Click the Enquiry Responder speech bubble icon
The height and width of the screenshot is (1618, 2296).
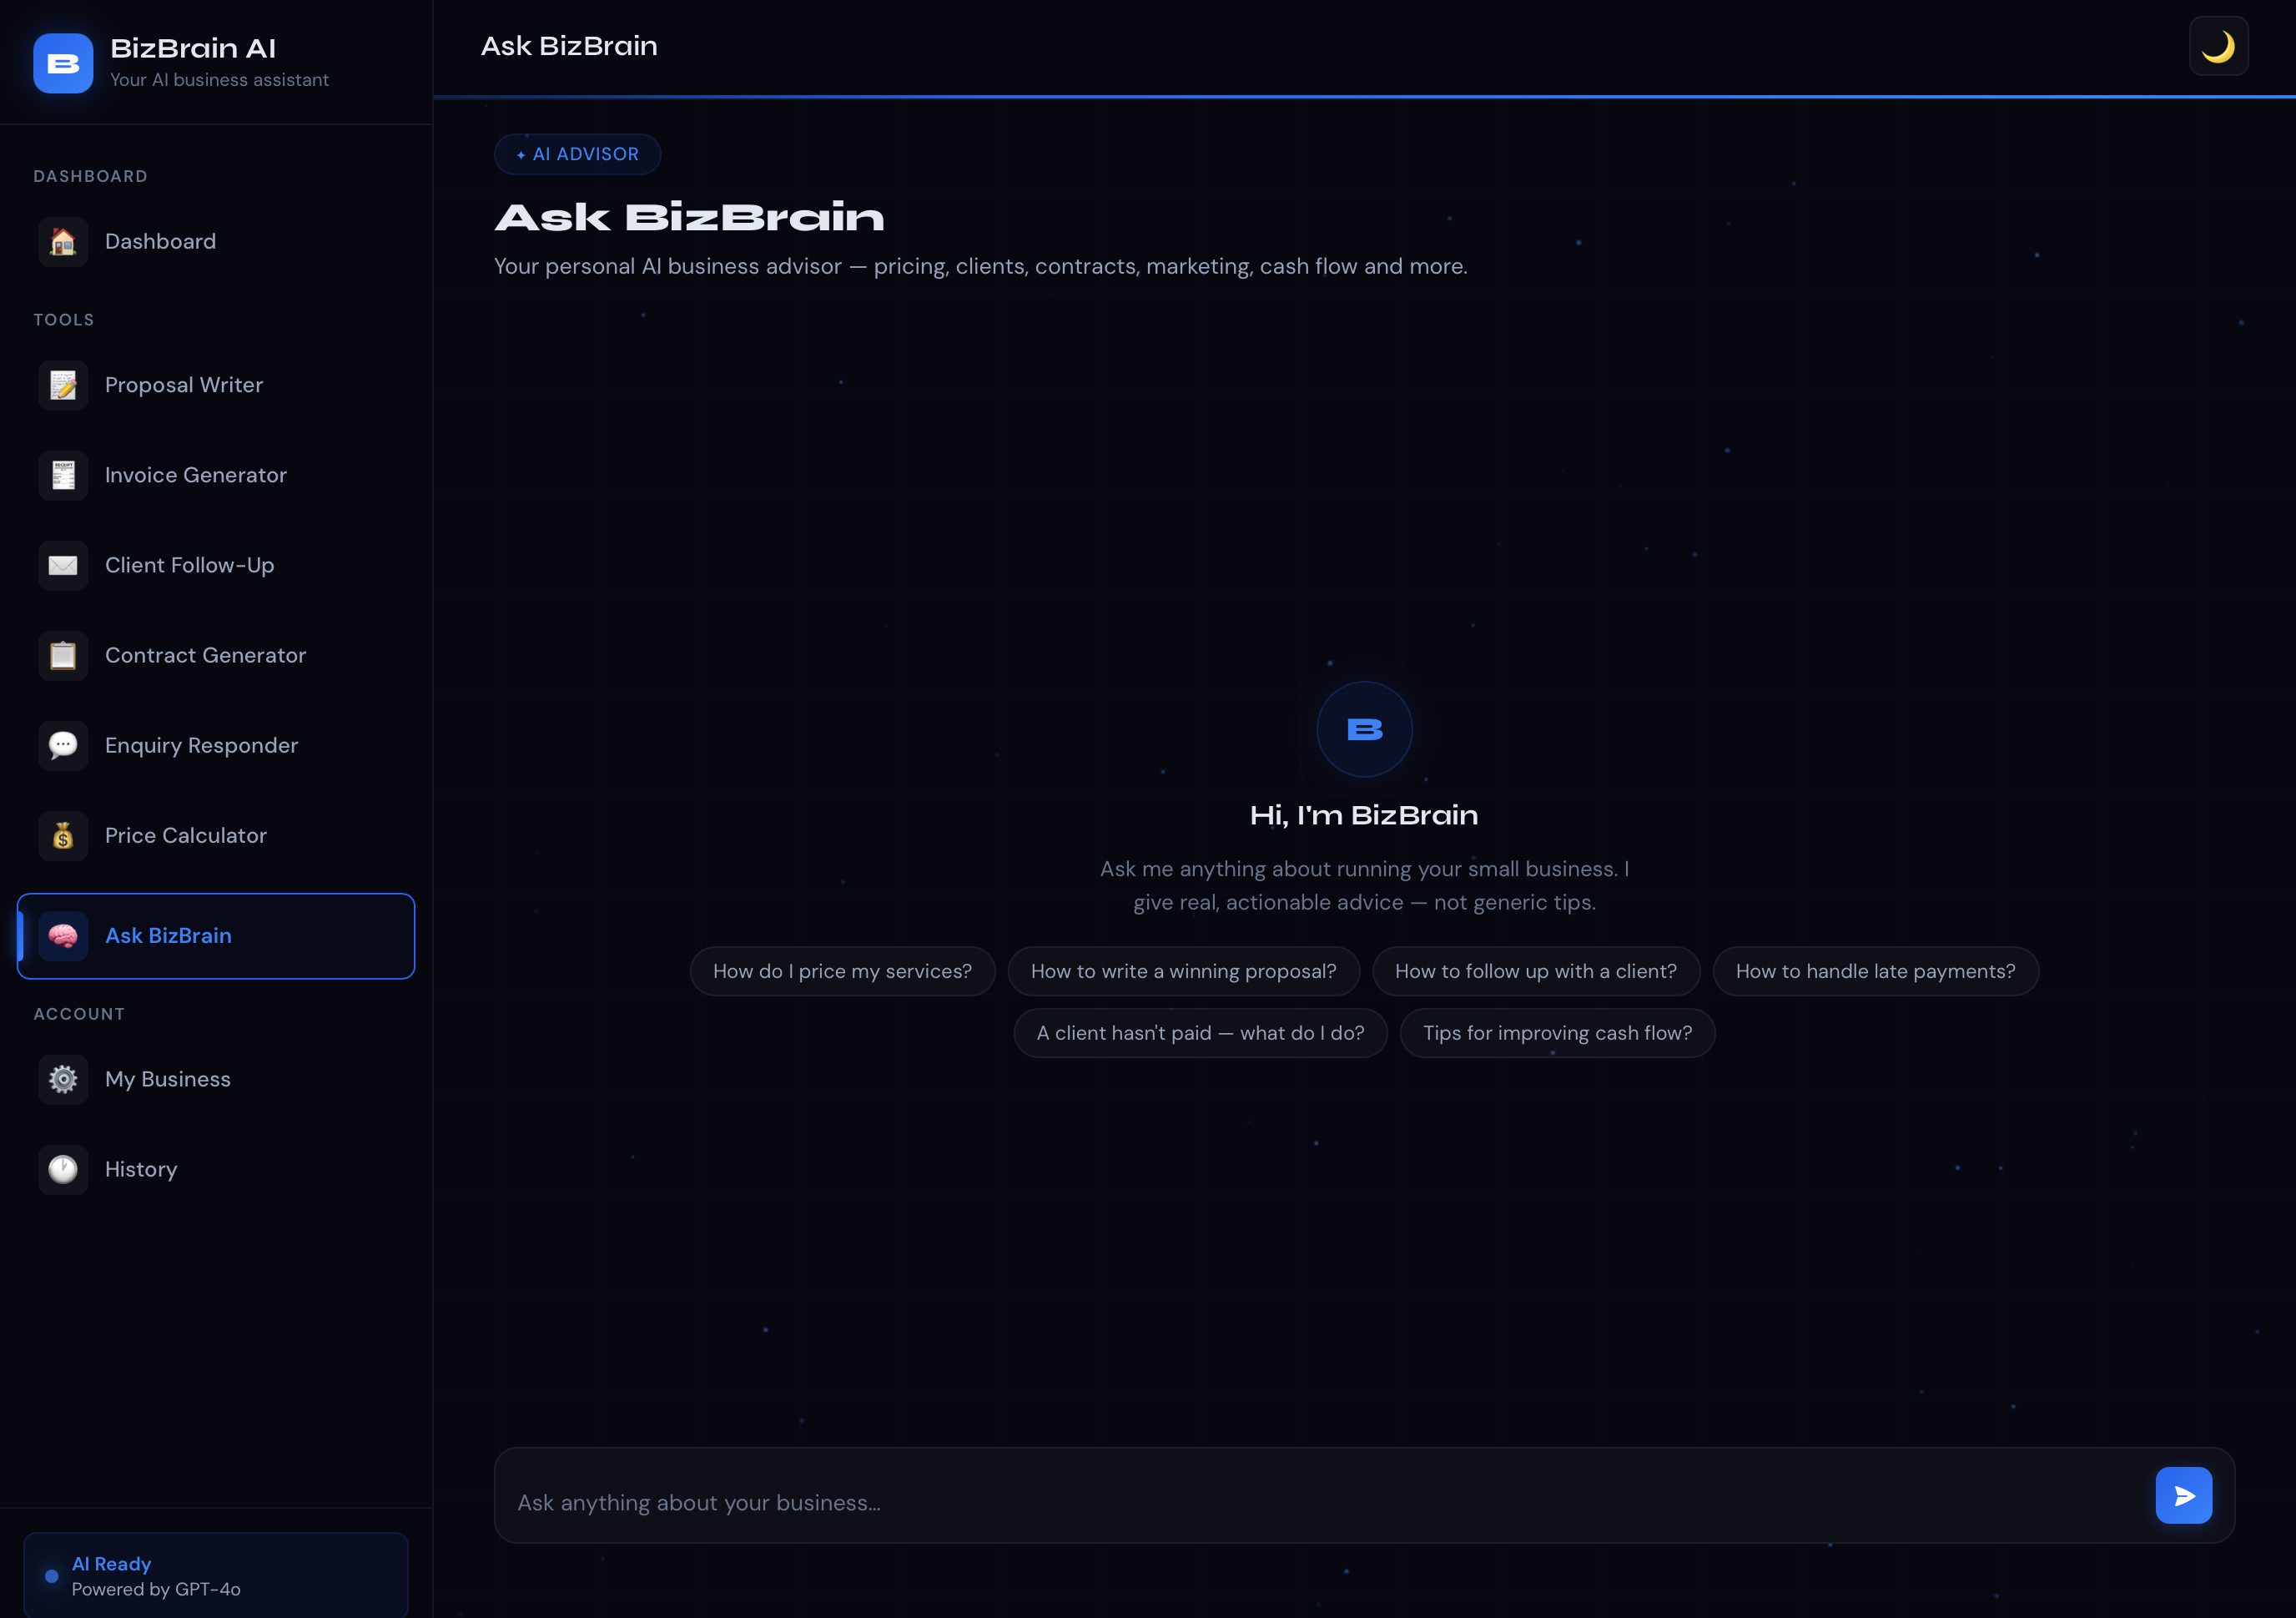[63, 746]
